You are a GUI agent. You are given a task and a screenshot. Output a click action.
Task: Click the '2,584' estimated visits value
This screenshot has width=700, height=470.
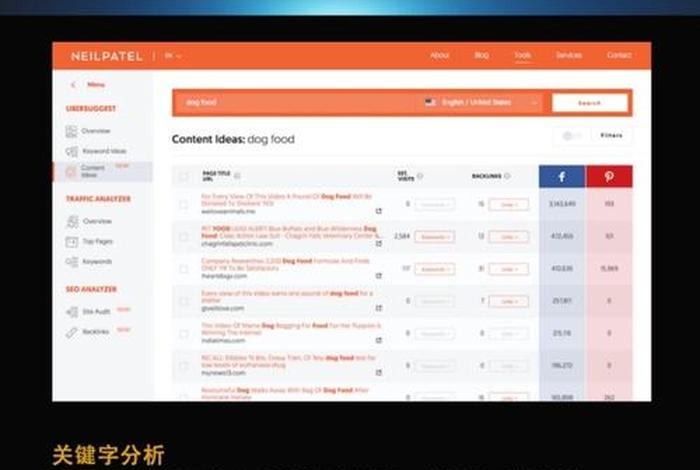pyautogui.click(x=402, y=236)
